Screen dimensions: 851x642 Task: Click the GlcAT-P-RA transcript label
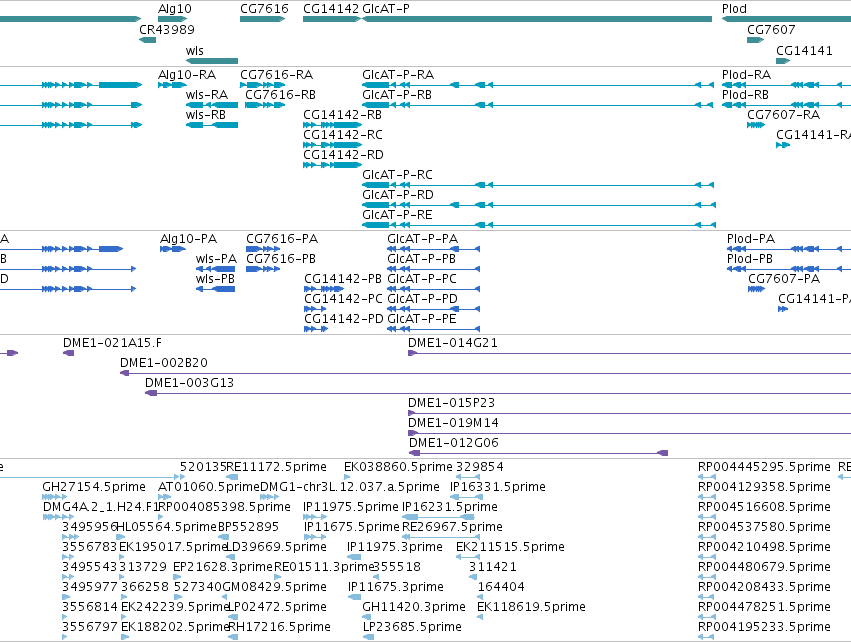click(398, 74)
